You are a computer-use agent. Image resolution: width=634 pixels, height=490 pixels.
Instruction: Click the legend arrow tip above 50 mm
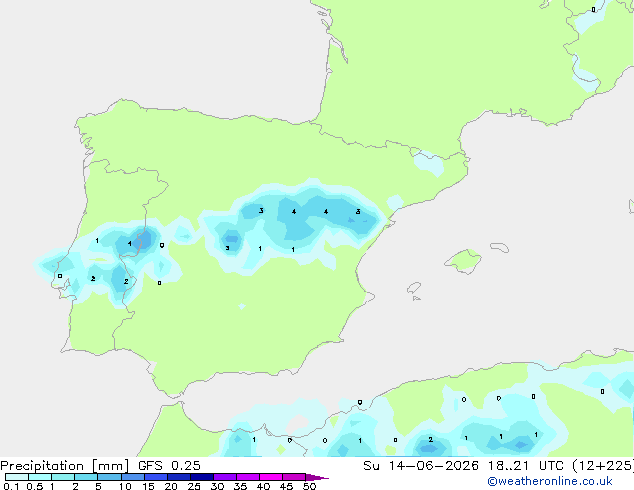click(317, 477)
